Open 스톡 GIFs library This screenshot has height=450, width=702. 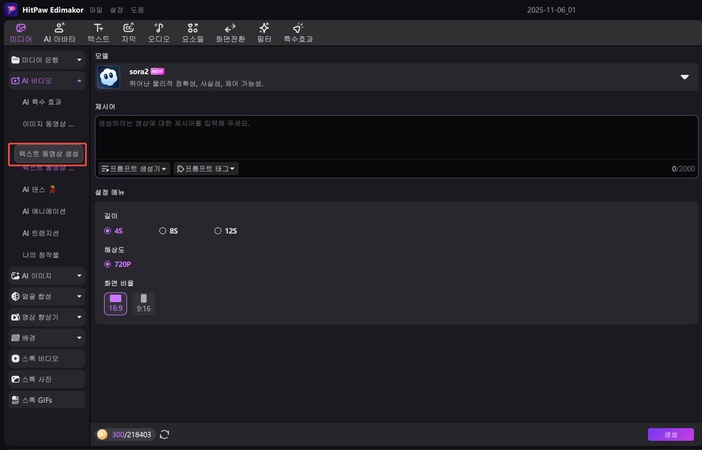coord(47,400)
